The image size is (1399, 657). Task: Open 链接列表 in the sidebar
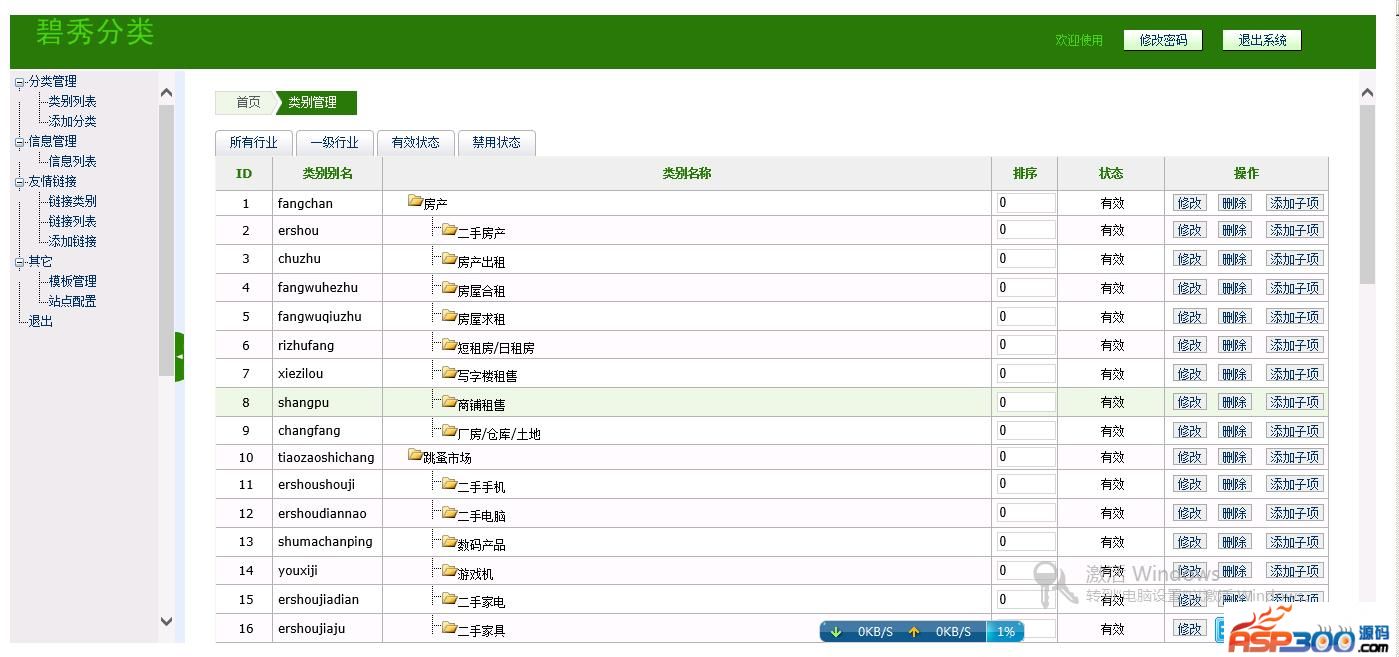pos(72,221)
